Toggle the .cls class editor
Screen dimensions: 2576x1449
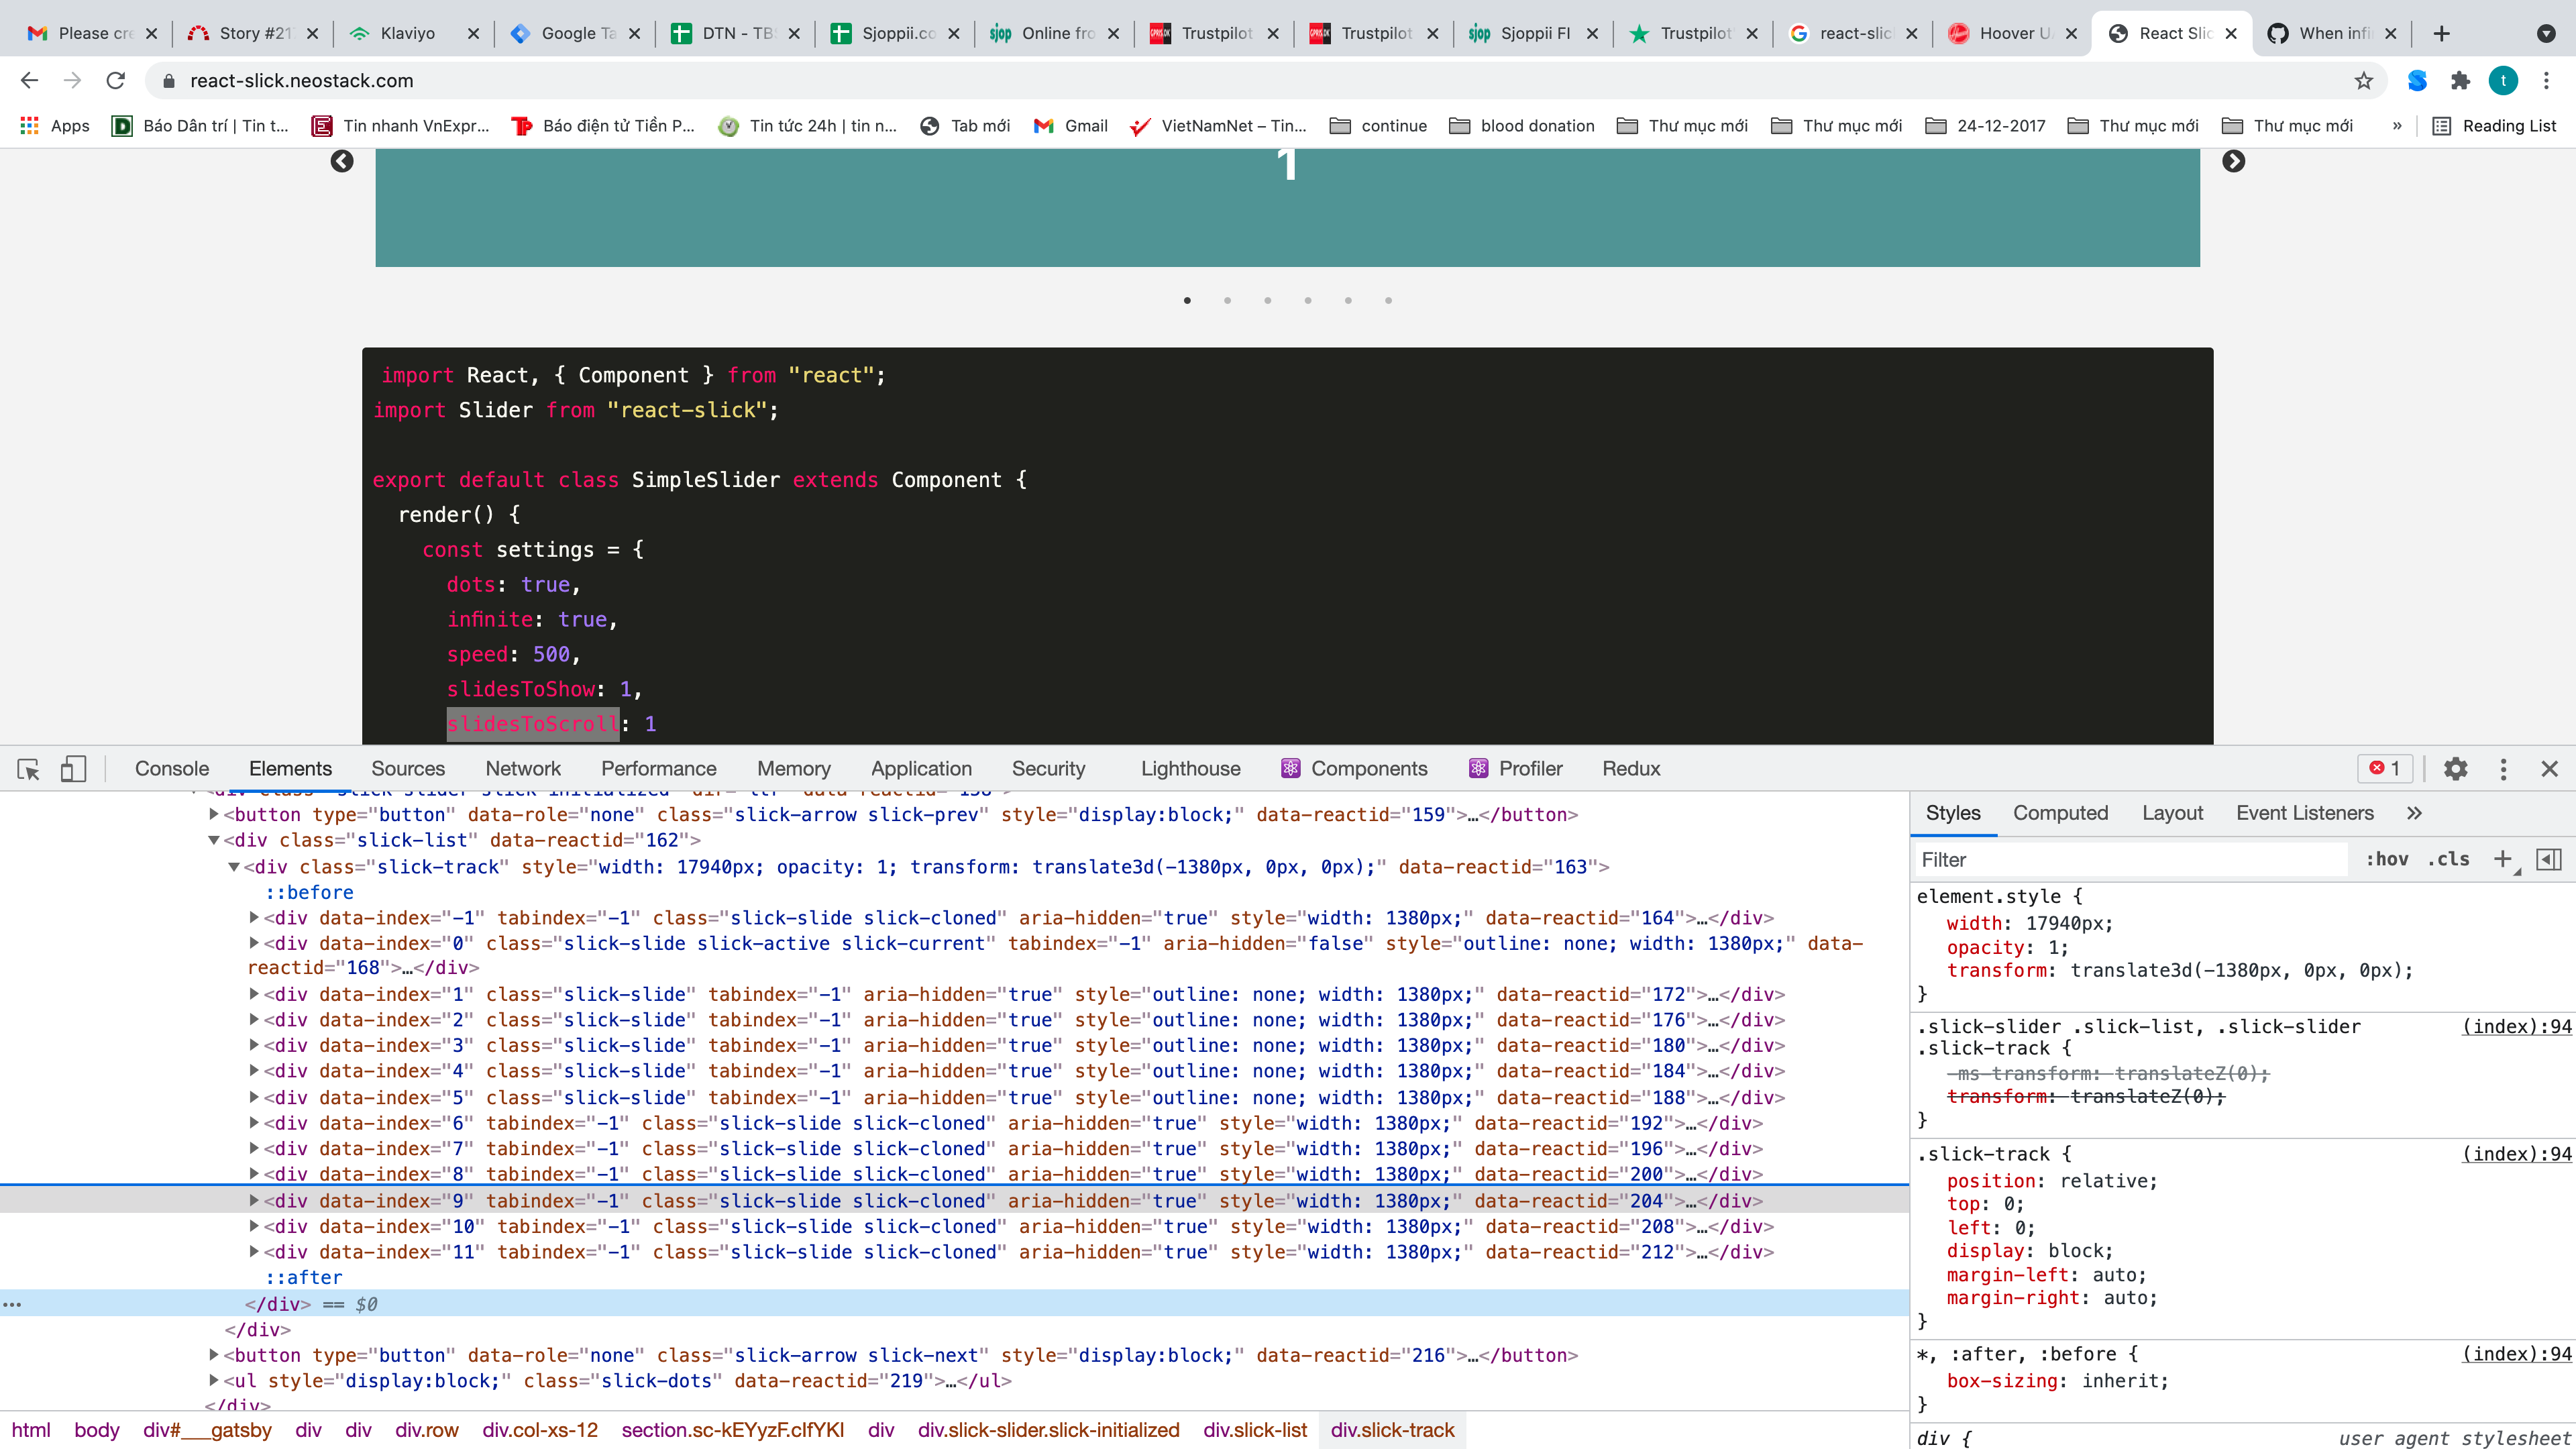click(2448, 859)
